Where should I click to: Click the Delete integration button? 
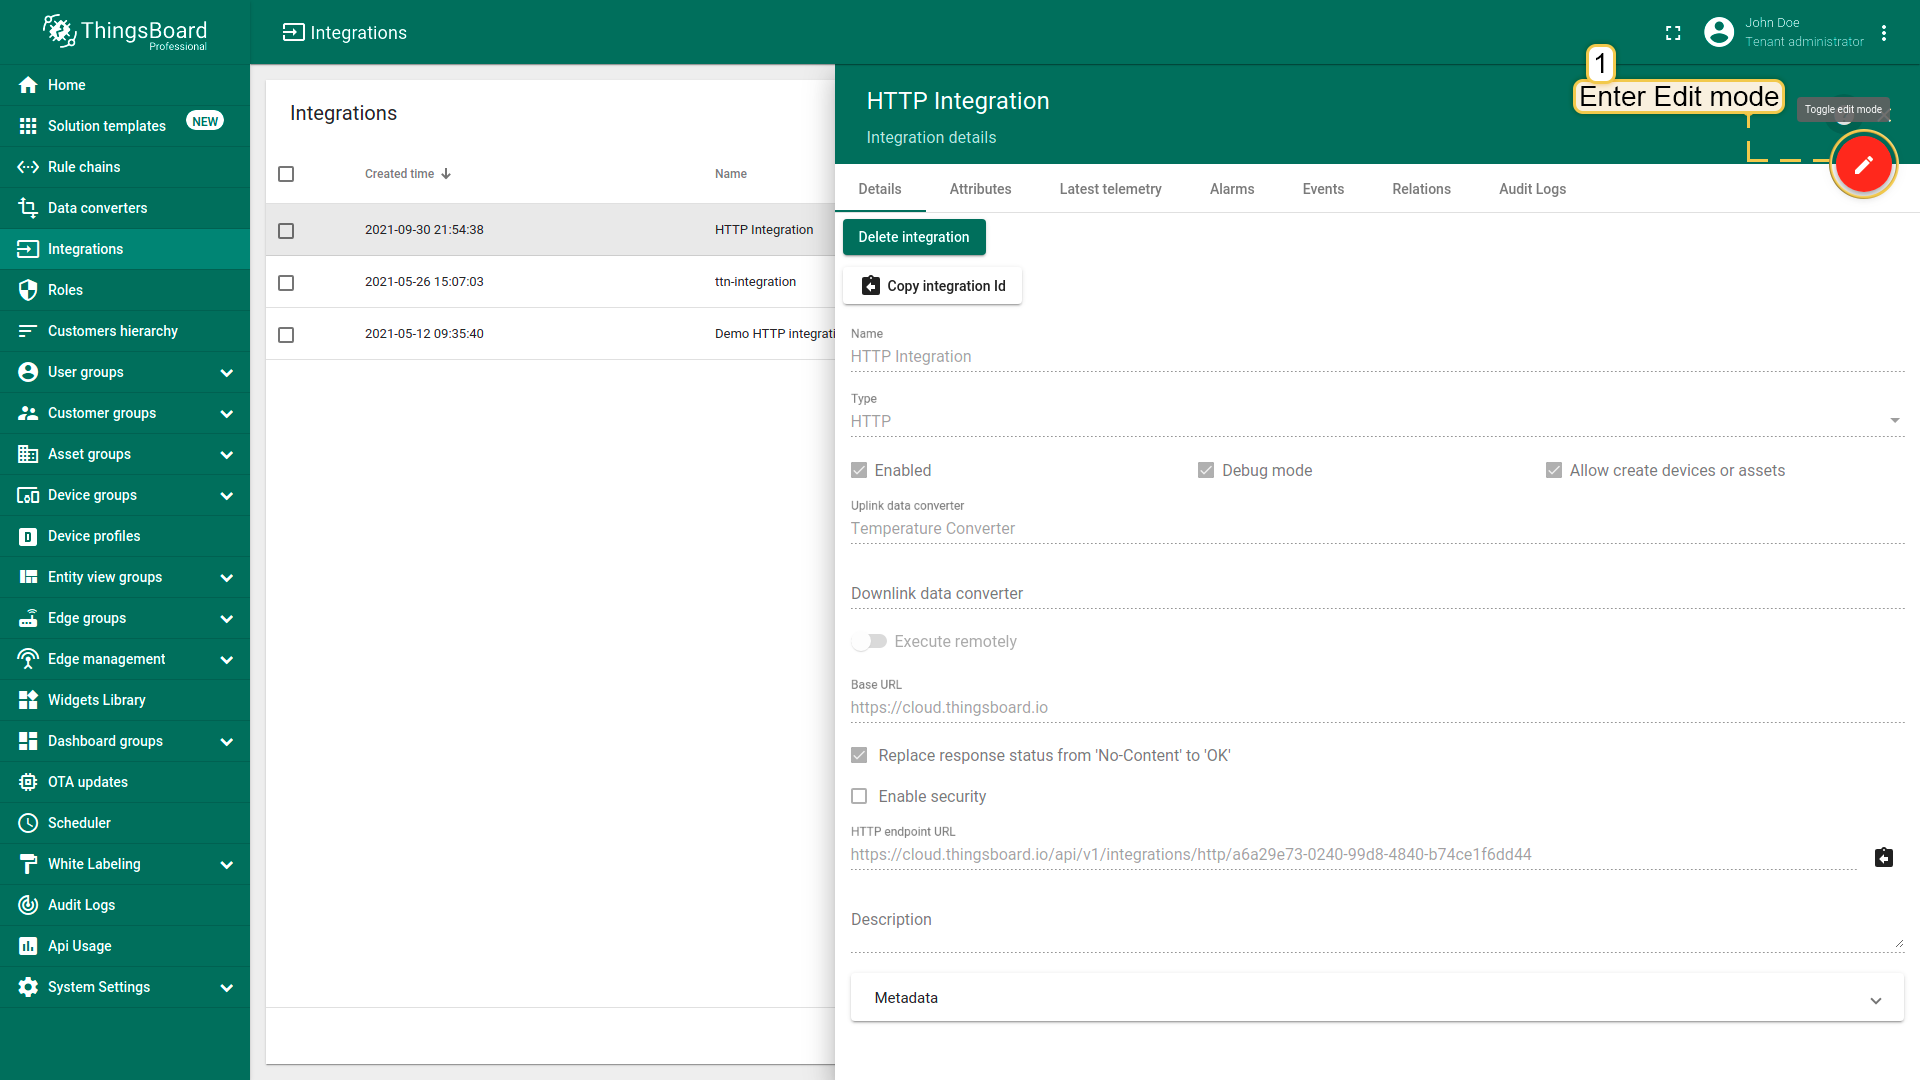[x=913, y=237]
